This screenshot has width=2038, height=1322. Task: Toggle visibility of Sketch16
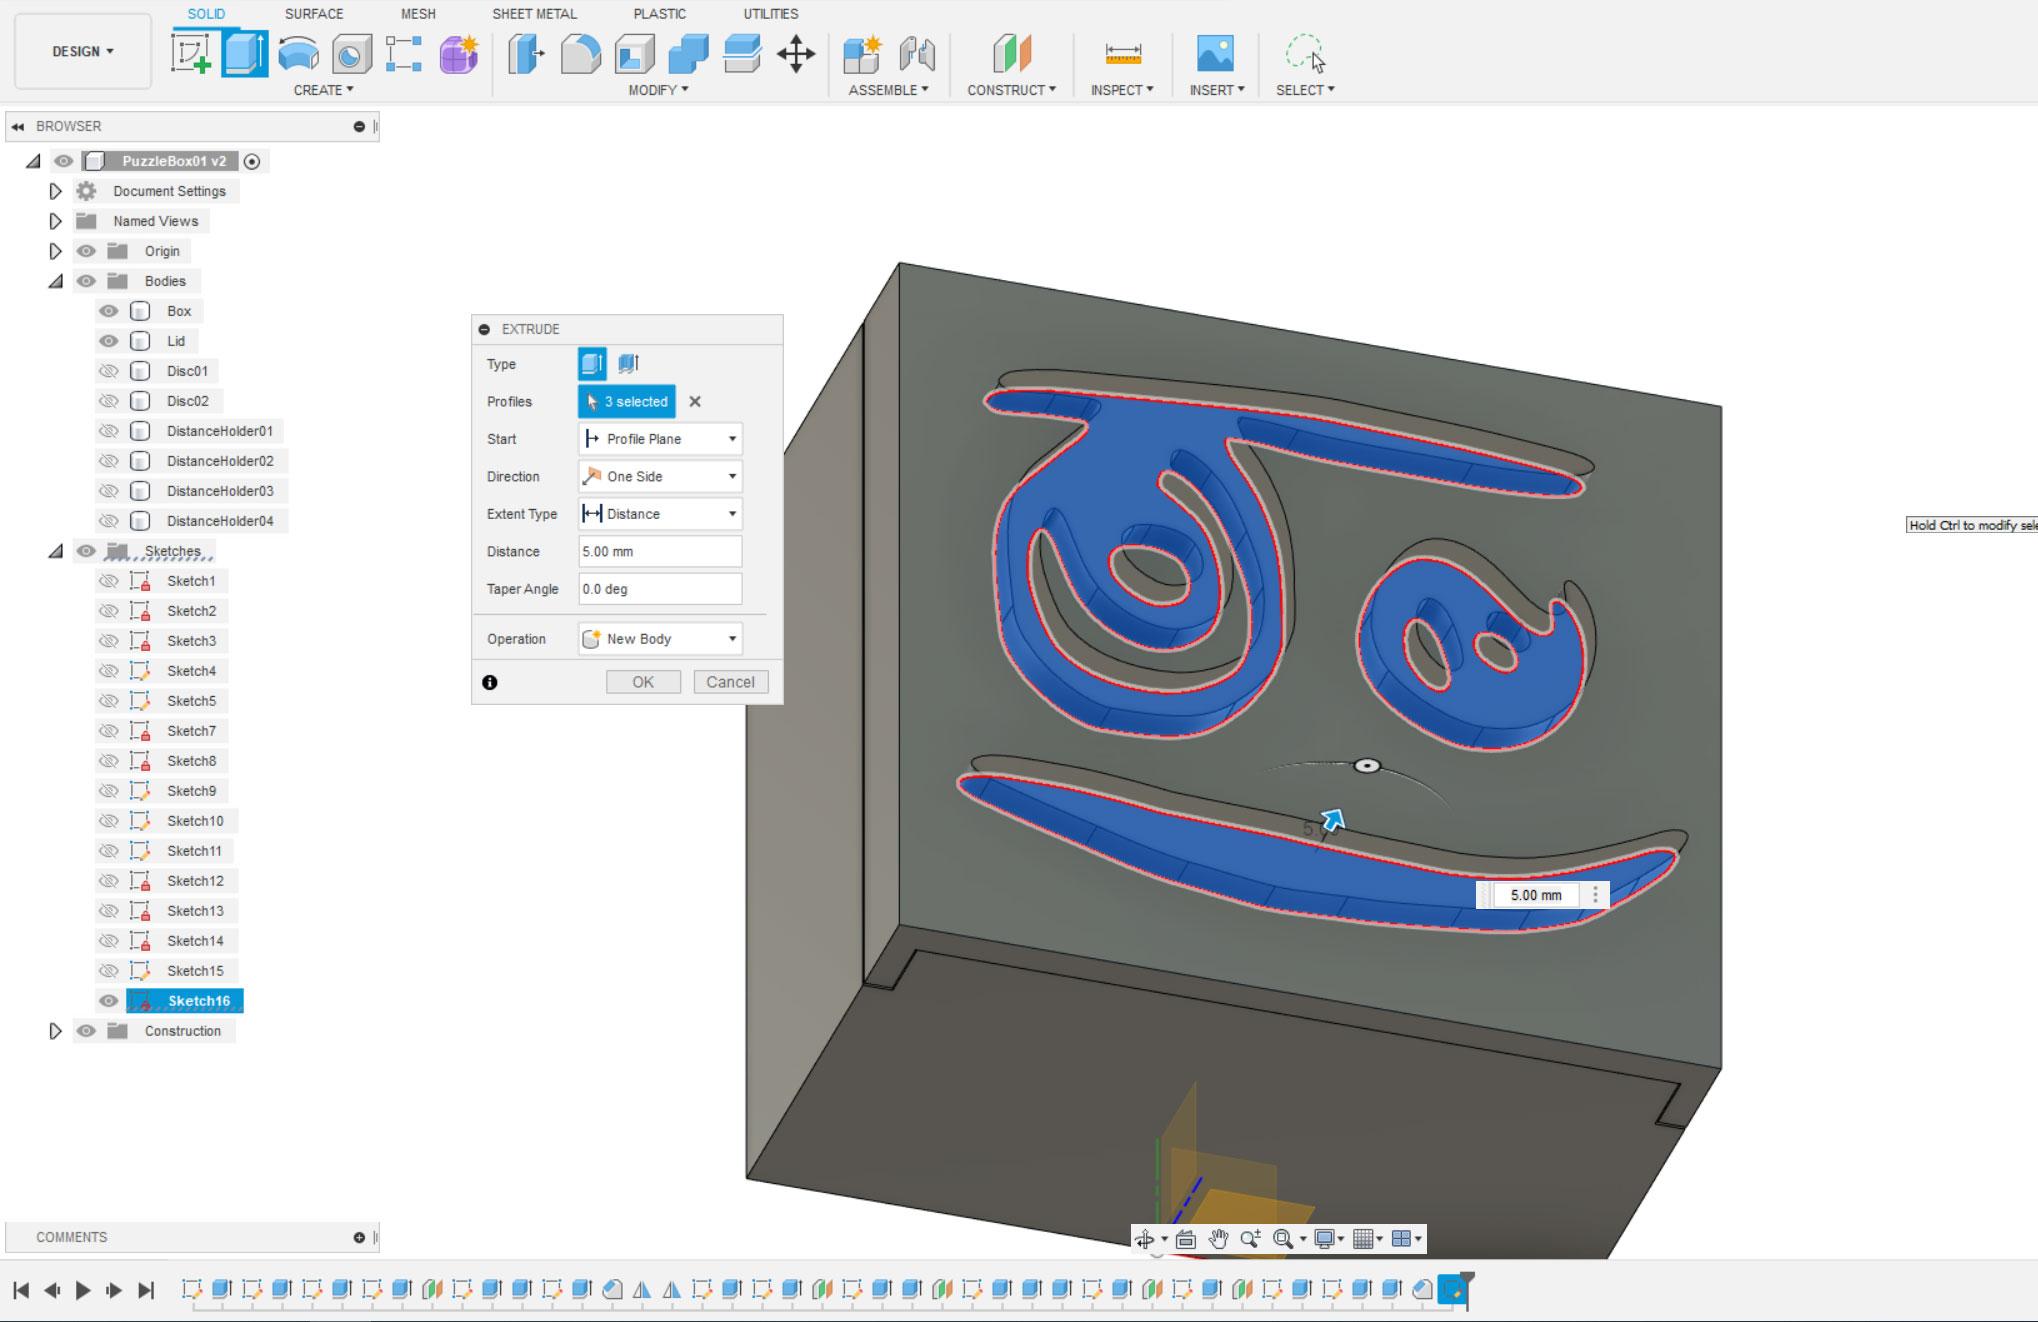pos(108,1001)
